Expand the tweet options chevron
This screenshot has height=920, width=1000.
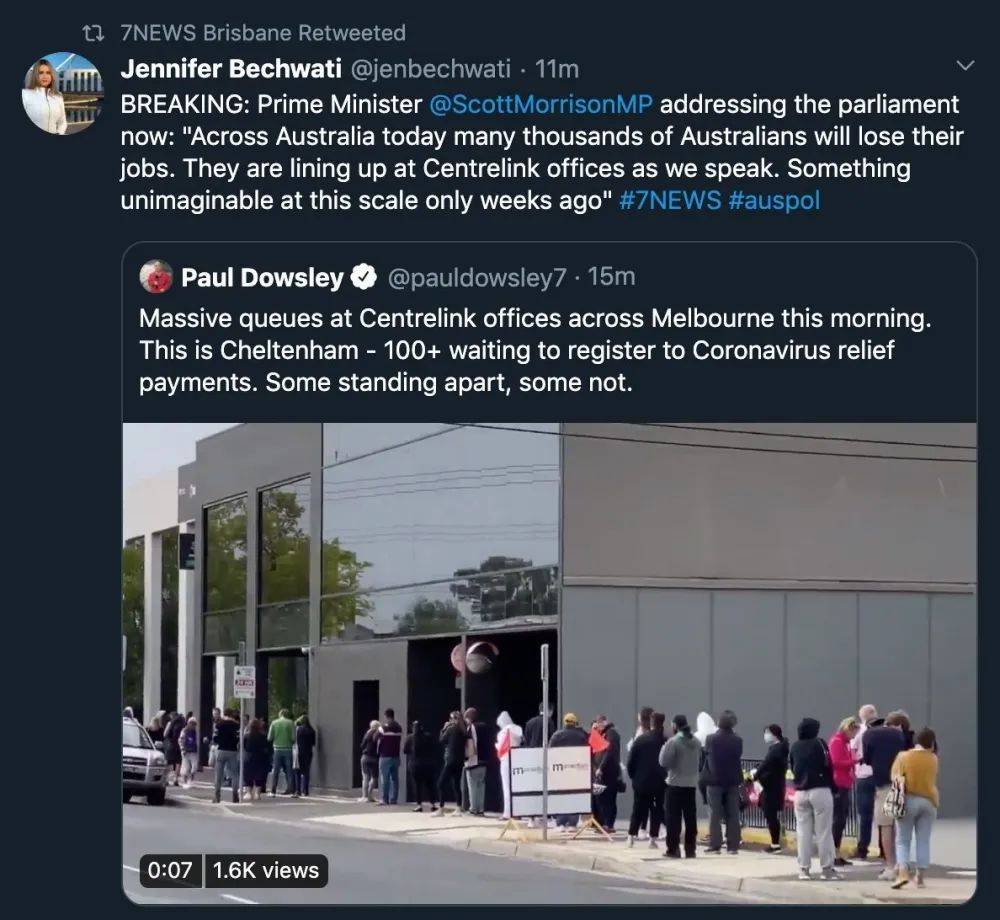click(966, 65)
